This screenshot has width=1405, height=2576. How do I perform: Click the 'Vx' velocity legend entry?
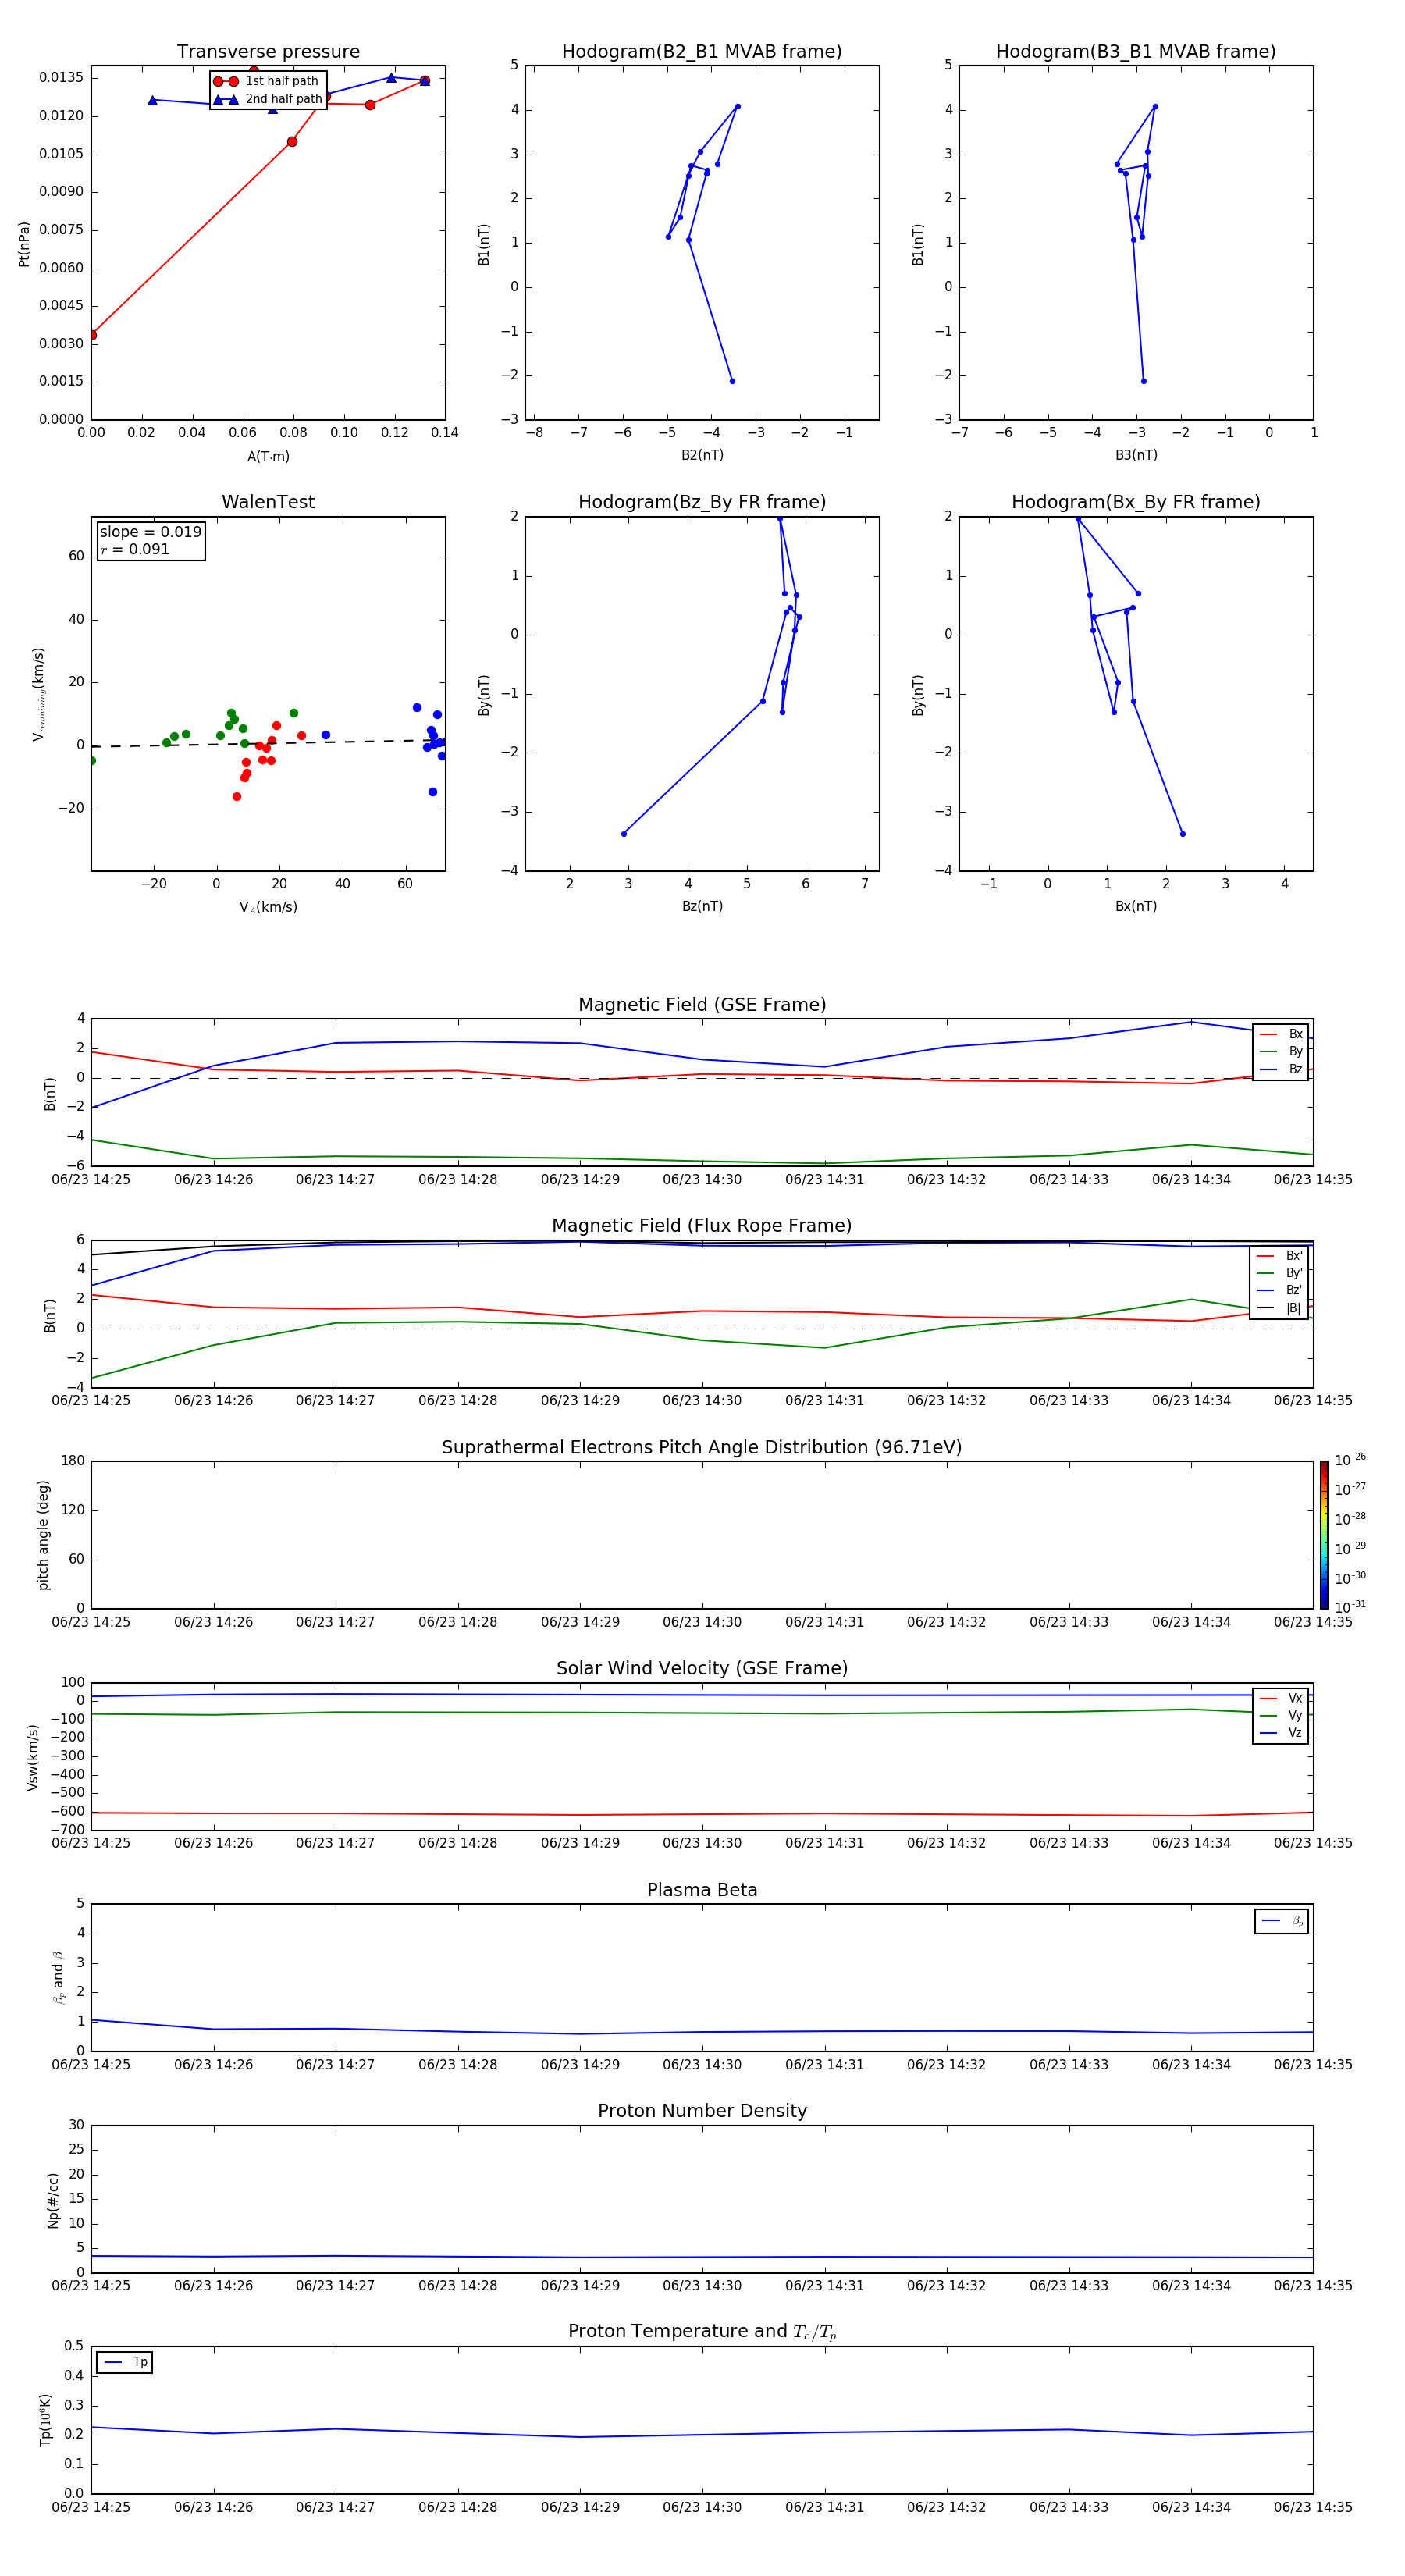1281,1698
